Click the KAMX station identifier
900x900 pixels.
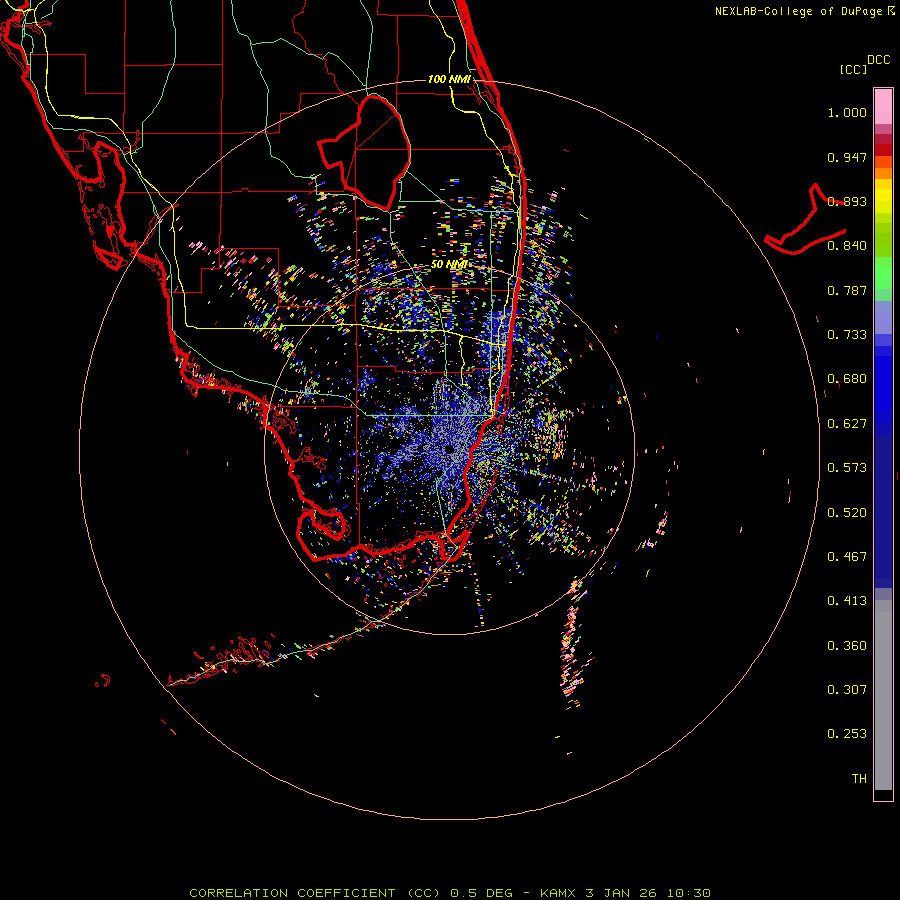(558, 893)
